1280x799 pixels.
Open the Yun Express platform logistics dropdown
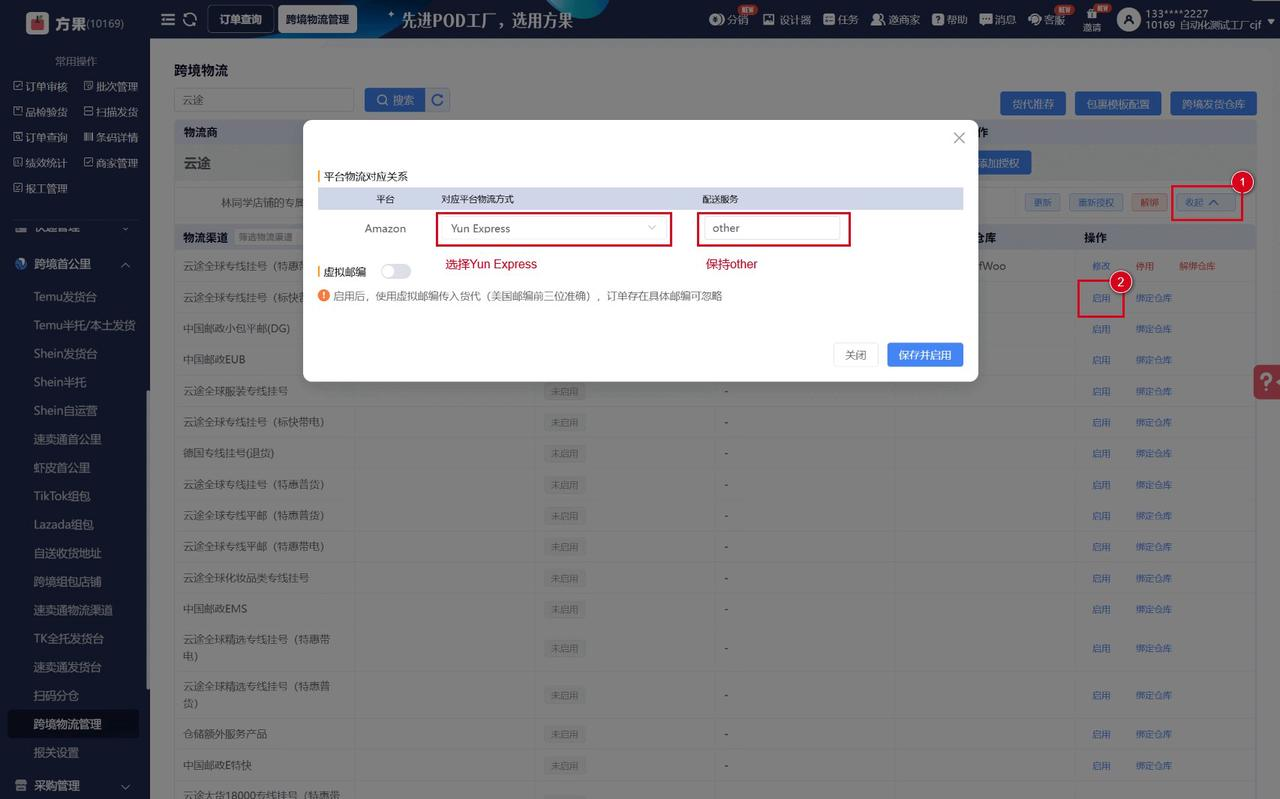[554, 228]
